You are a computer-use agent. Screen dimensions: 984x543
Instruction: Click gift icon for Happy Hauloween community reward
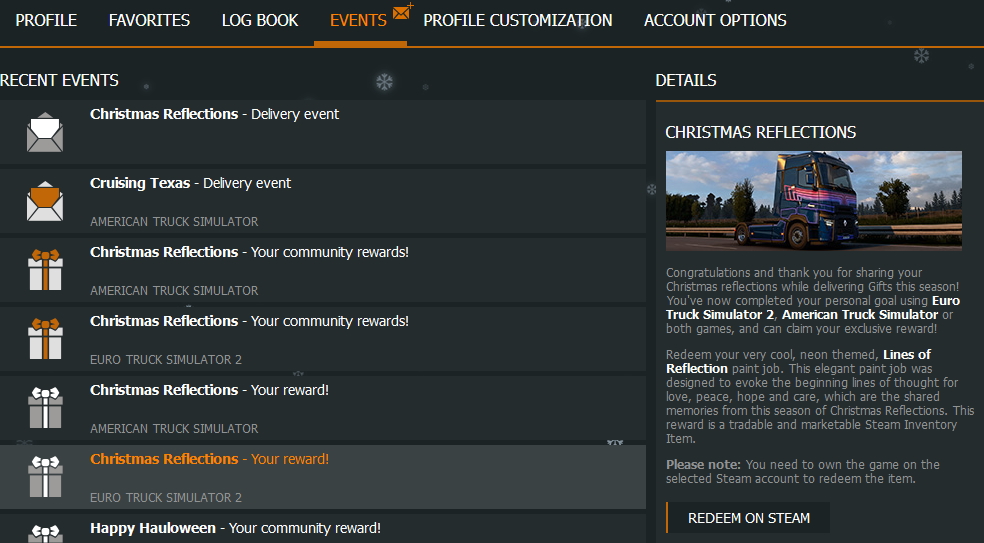coord(45,532)
